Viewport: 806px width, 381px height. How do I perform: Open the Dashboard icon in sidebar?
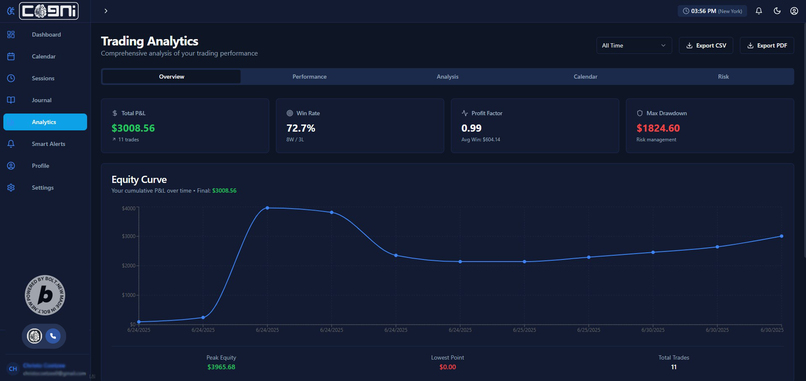click(11, 35)
